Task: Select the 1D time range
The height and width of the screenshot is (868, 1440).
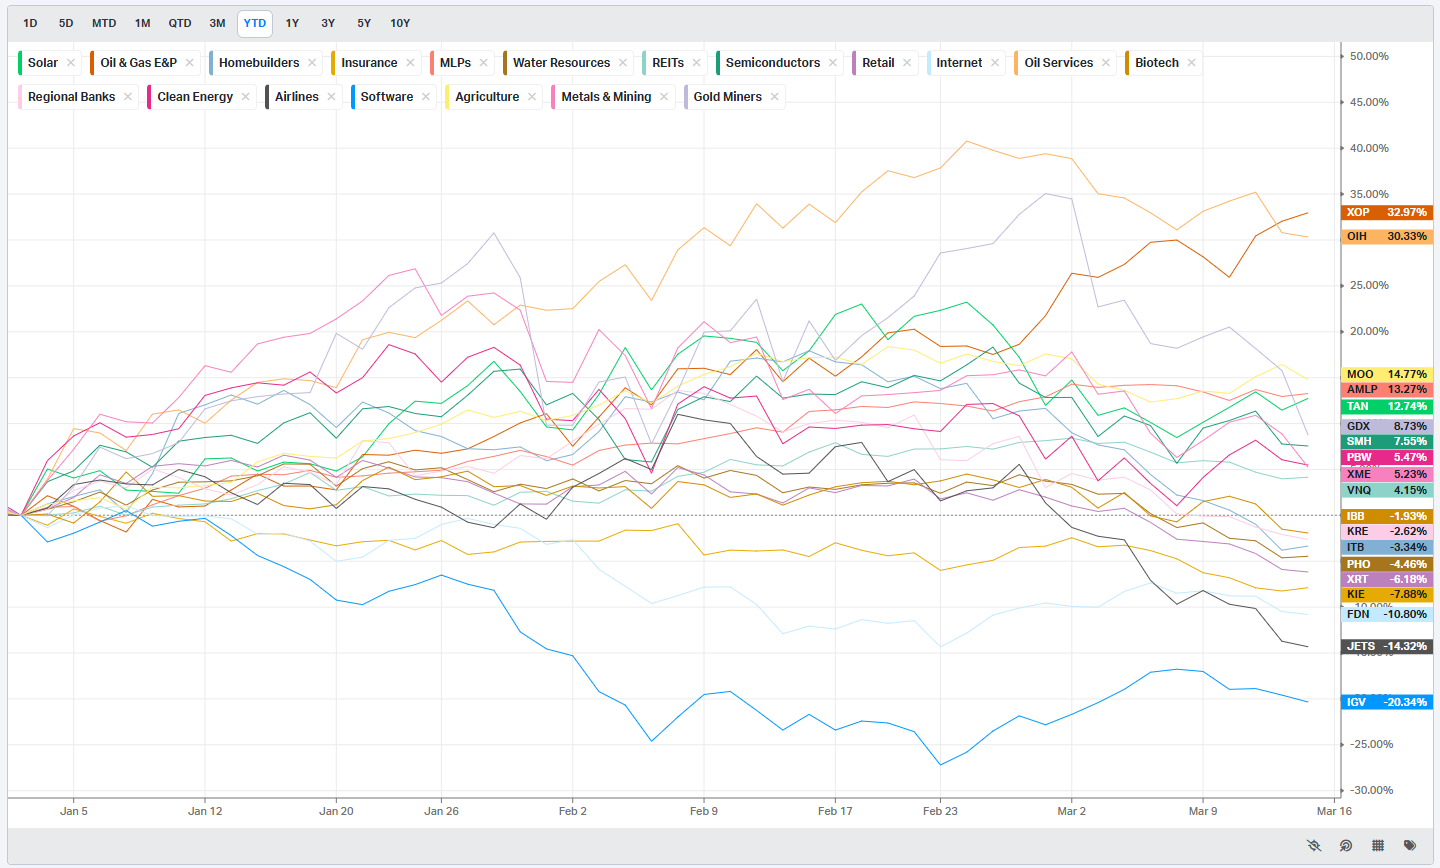Action: pos(30,23)
